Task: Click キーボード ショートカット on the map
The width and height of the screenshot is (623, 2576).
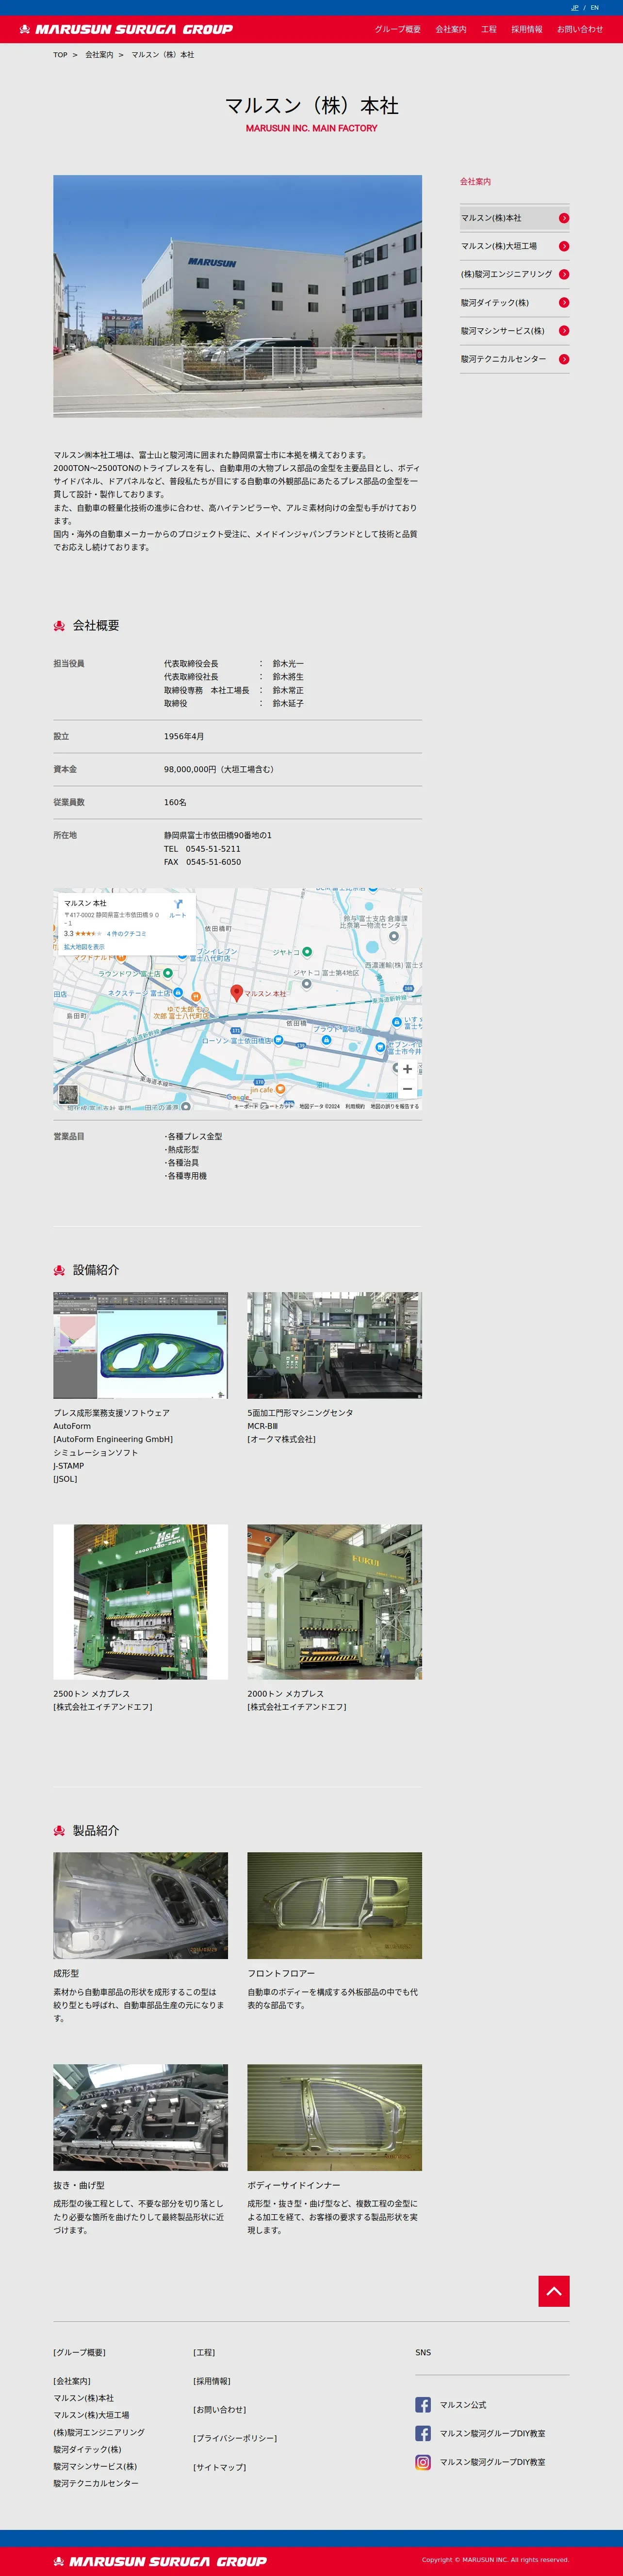Action: point(264,1106)
